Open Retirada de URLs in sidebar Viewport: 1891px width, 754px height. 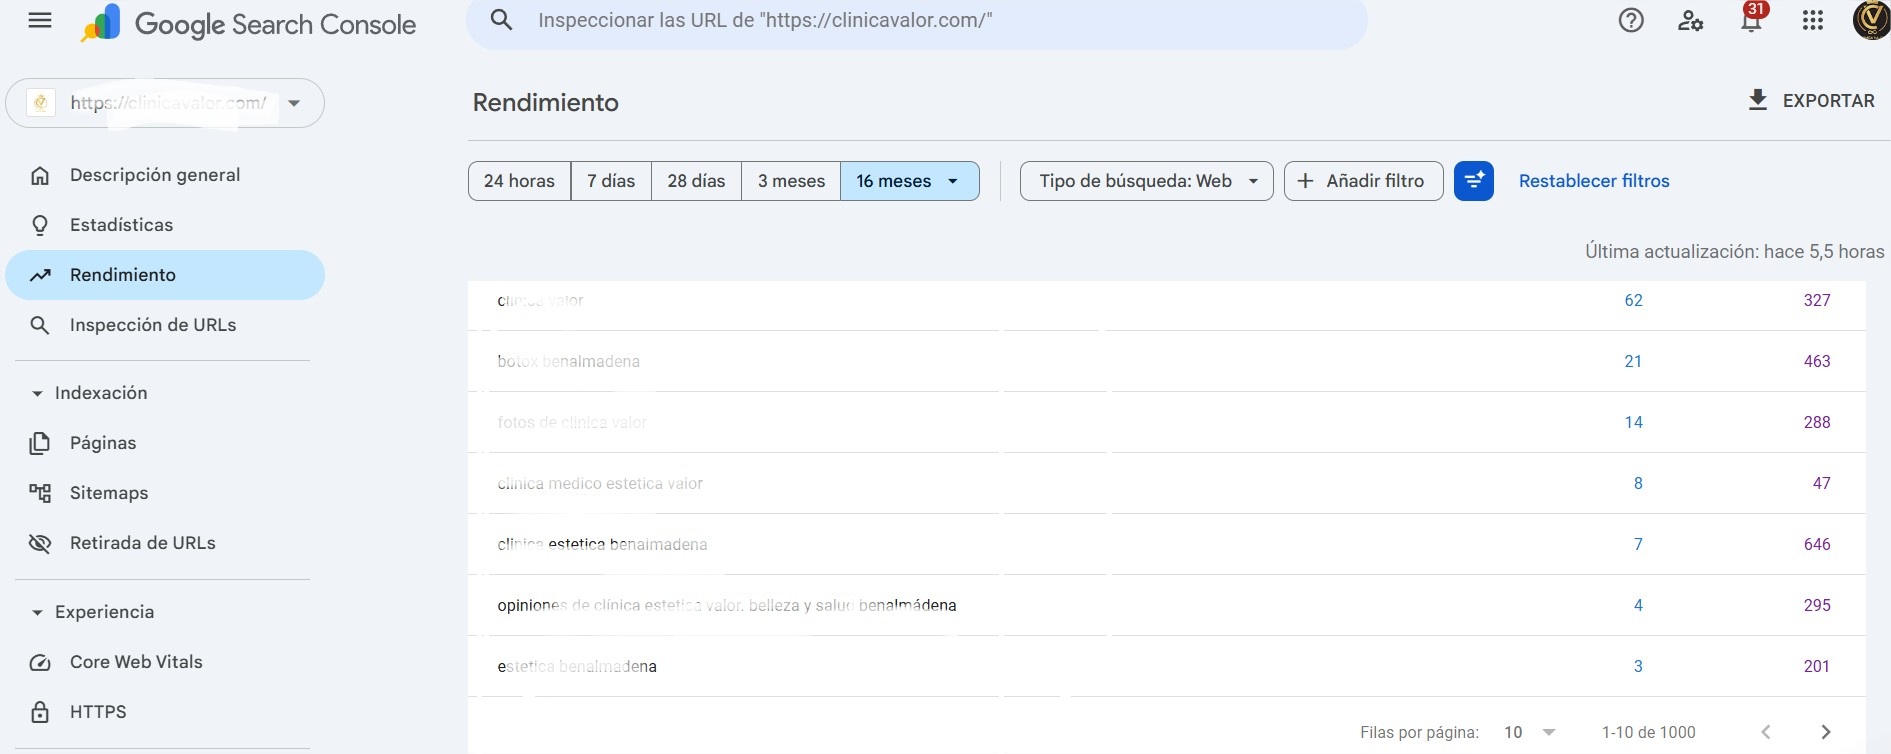click(x=165, y=543)
